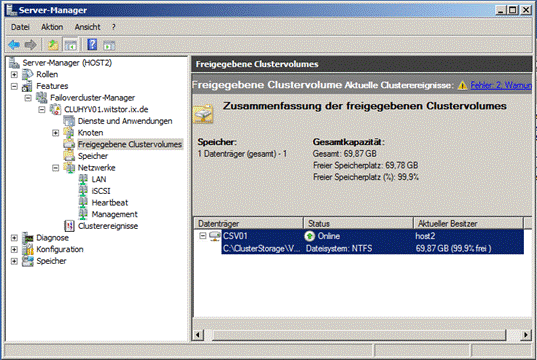Click the CLUHYV01.witstor.ix.de cluster icon
The height and width of the screenshot is (360, 537).
click(55, 109)
